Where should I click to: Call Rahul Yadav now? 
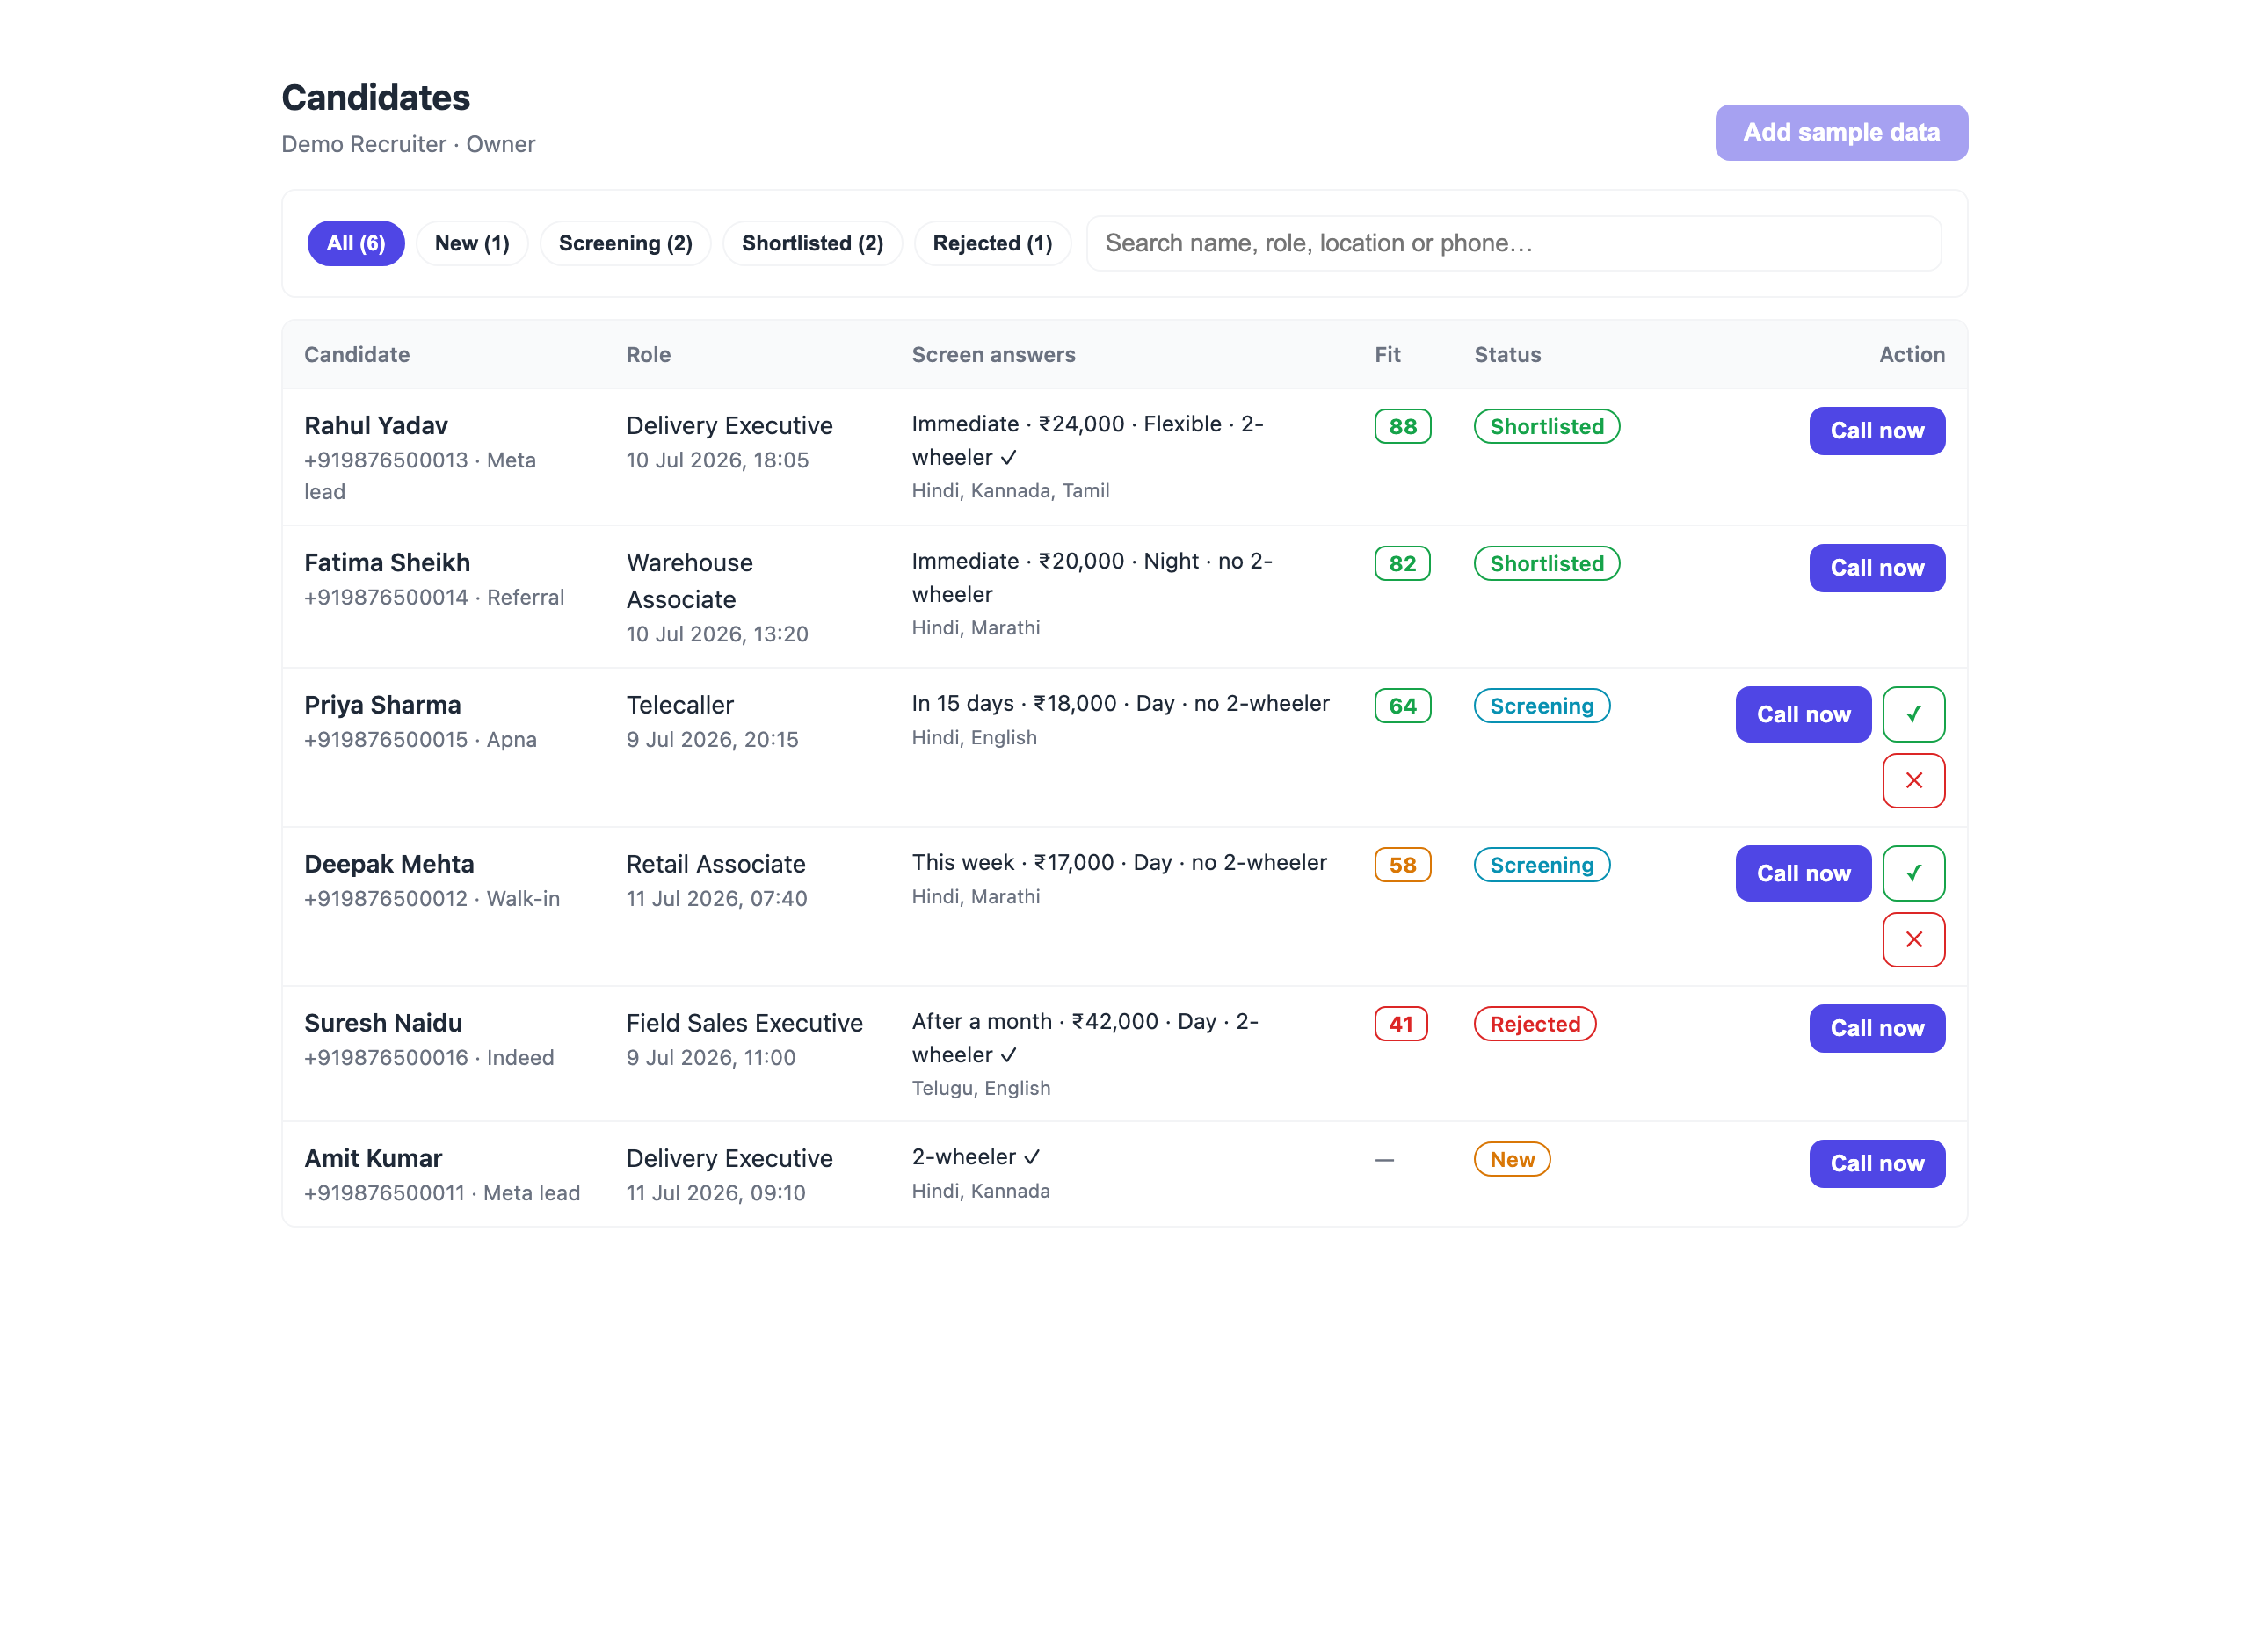1877,431
